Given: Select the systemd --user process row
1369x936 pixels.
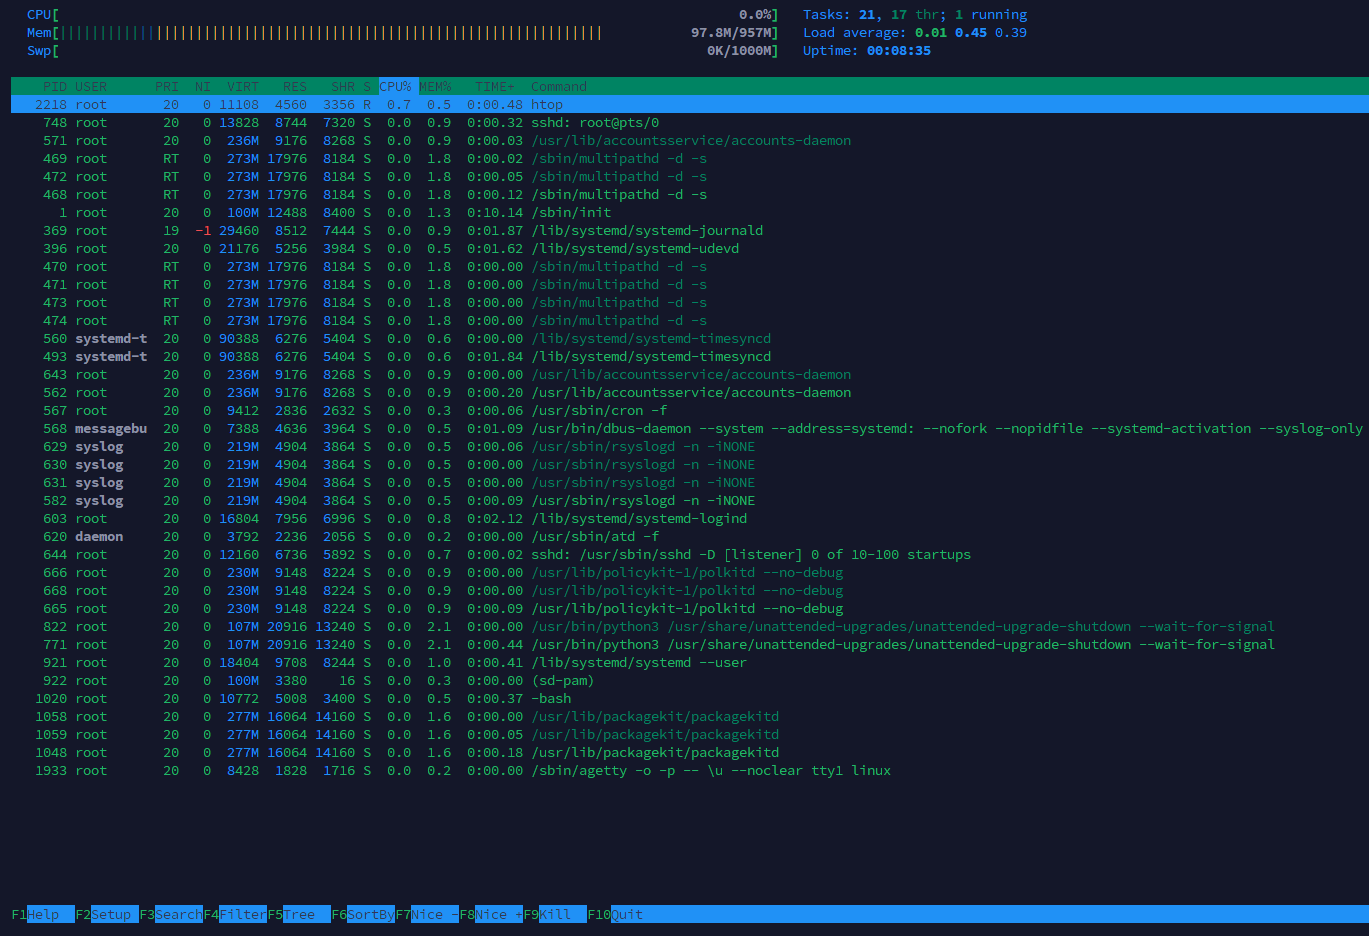Looking at the screenshot, I should tap(689, 662).
